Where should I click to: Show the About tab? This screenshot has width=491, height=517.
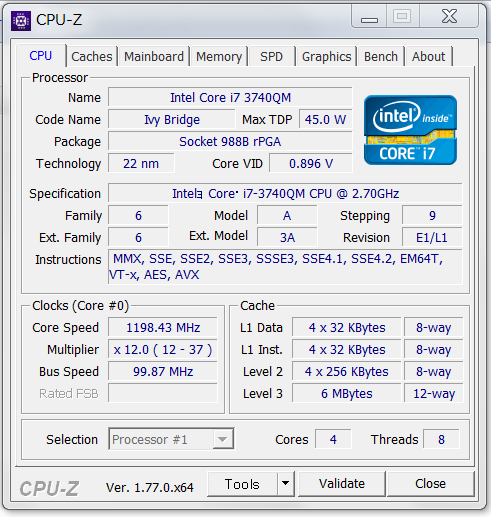click(x=428, y=56)
